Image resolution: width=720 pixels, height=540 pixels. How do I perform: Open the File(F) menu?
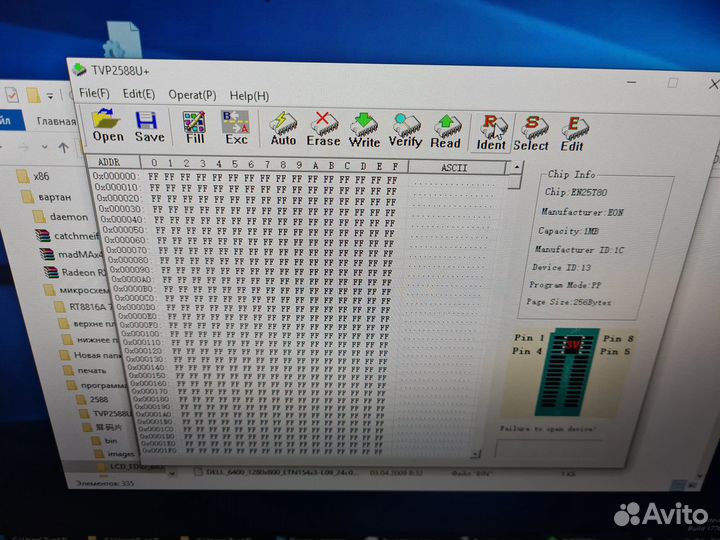coord(95,93)
